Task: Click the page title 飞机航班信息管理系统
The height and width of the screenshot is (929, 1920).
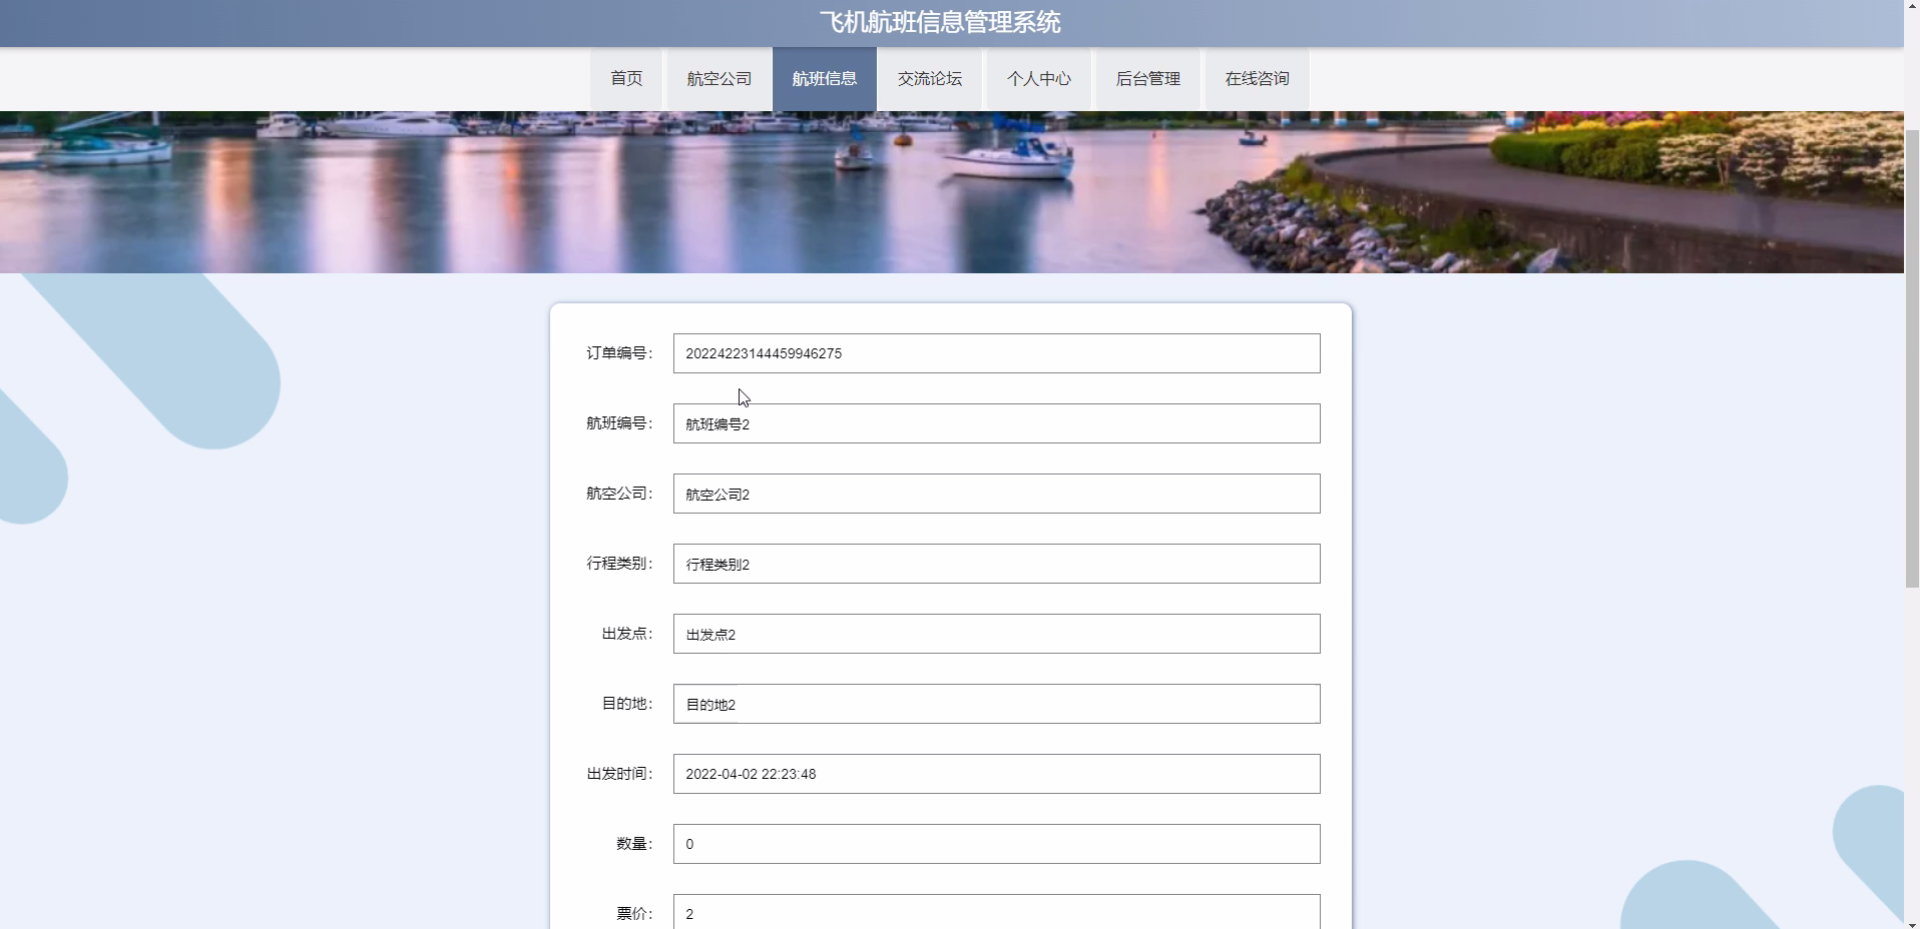Action: 940,22
